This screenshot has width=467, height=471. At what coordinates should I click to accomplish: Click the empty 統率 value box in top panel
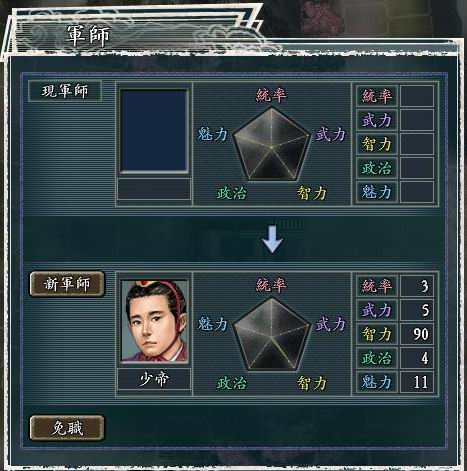point(417,96)
